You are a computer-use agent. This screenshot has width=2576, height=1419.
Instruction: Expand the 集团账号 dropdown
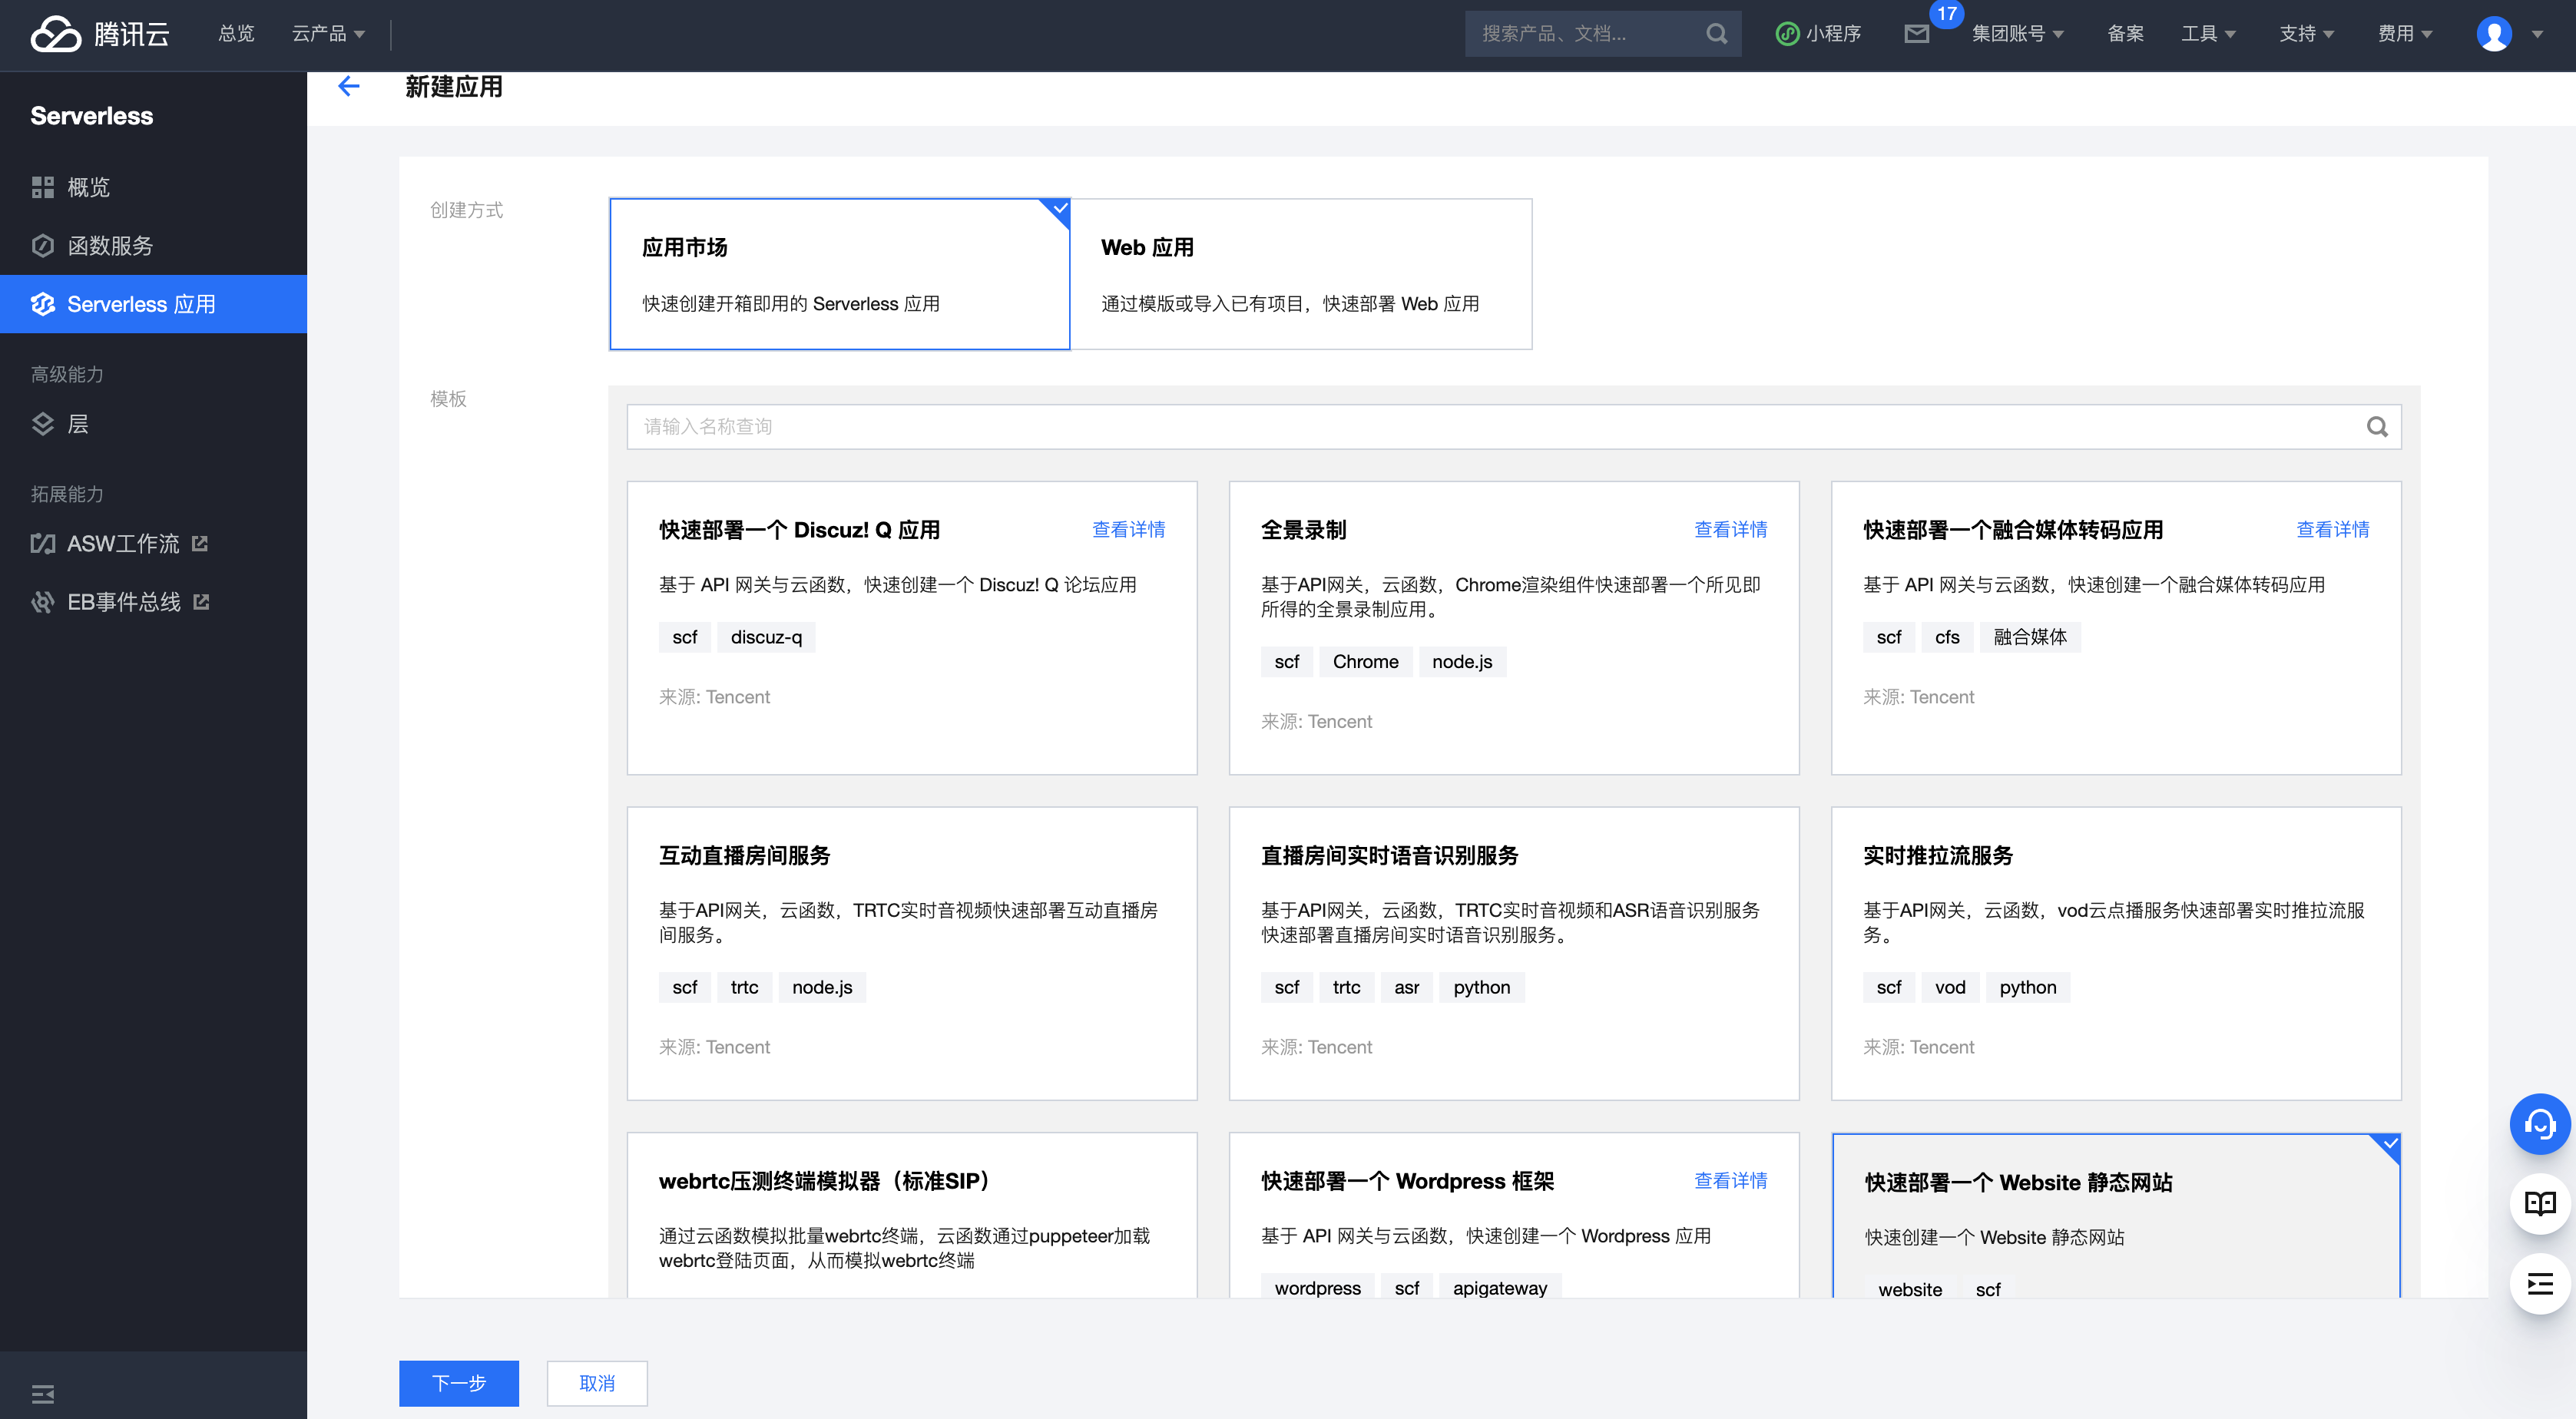click(x=2017, y=34)
